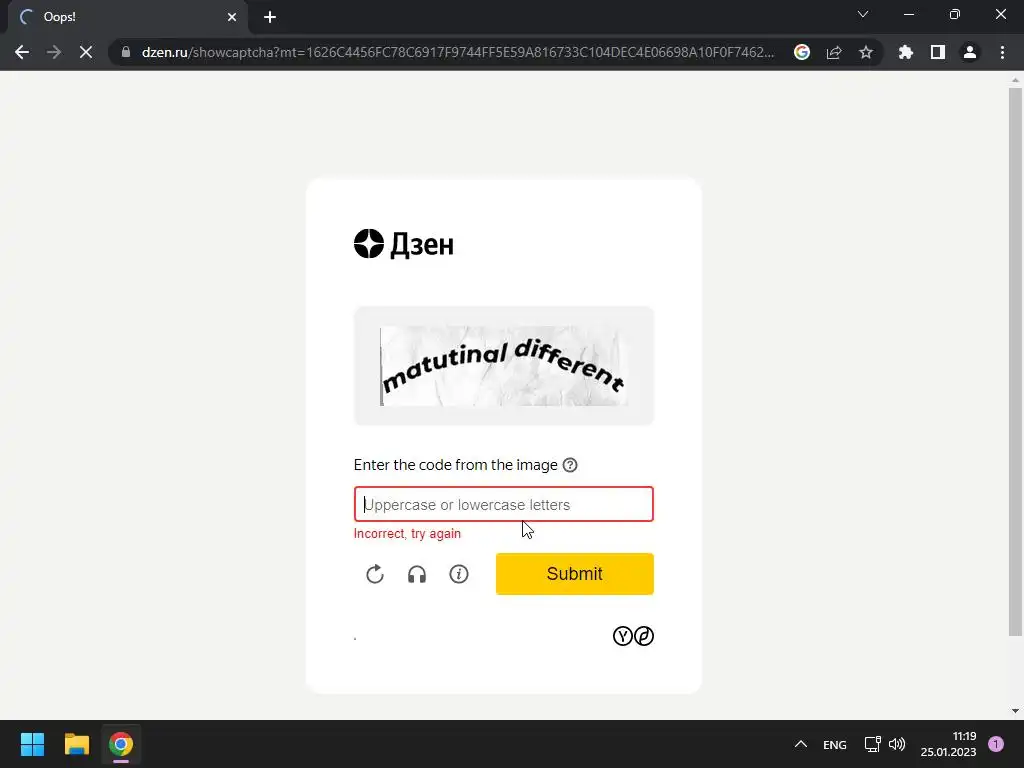Screen dimensions: 1024x768
Task: Click the refresh captcha icon
Action: tap(375, 574)
